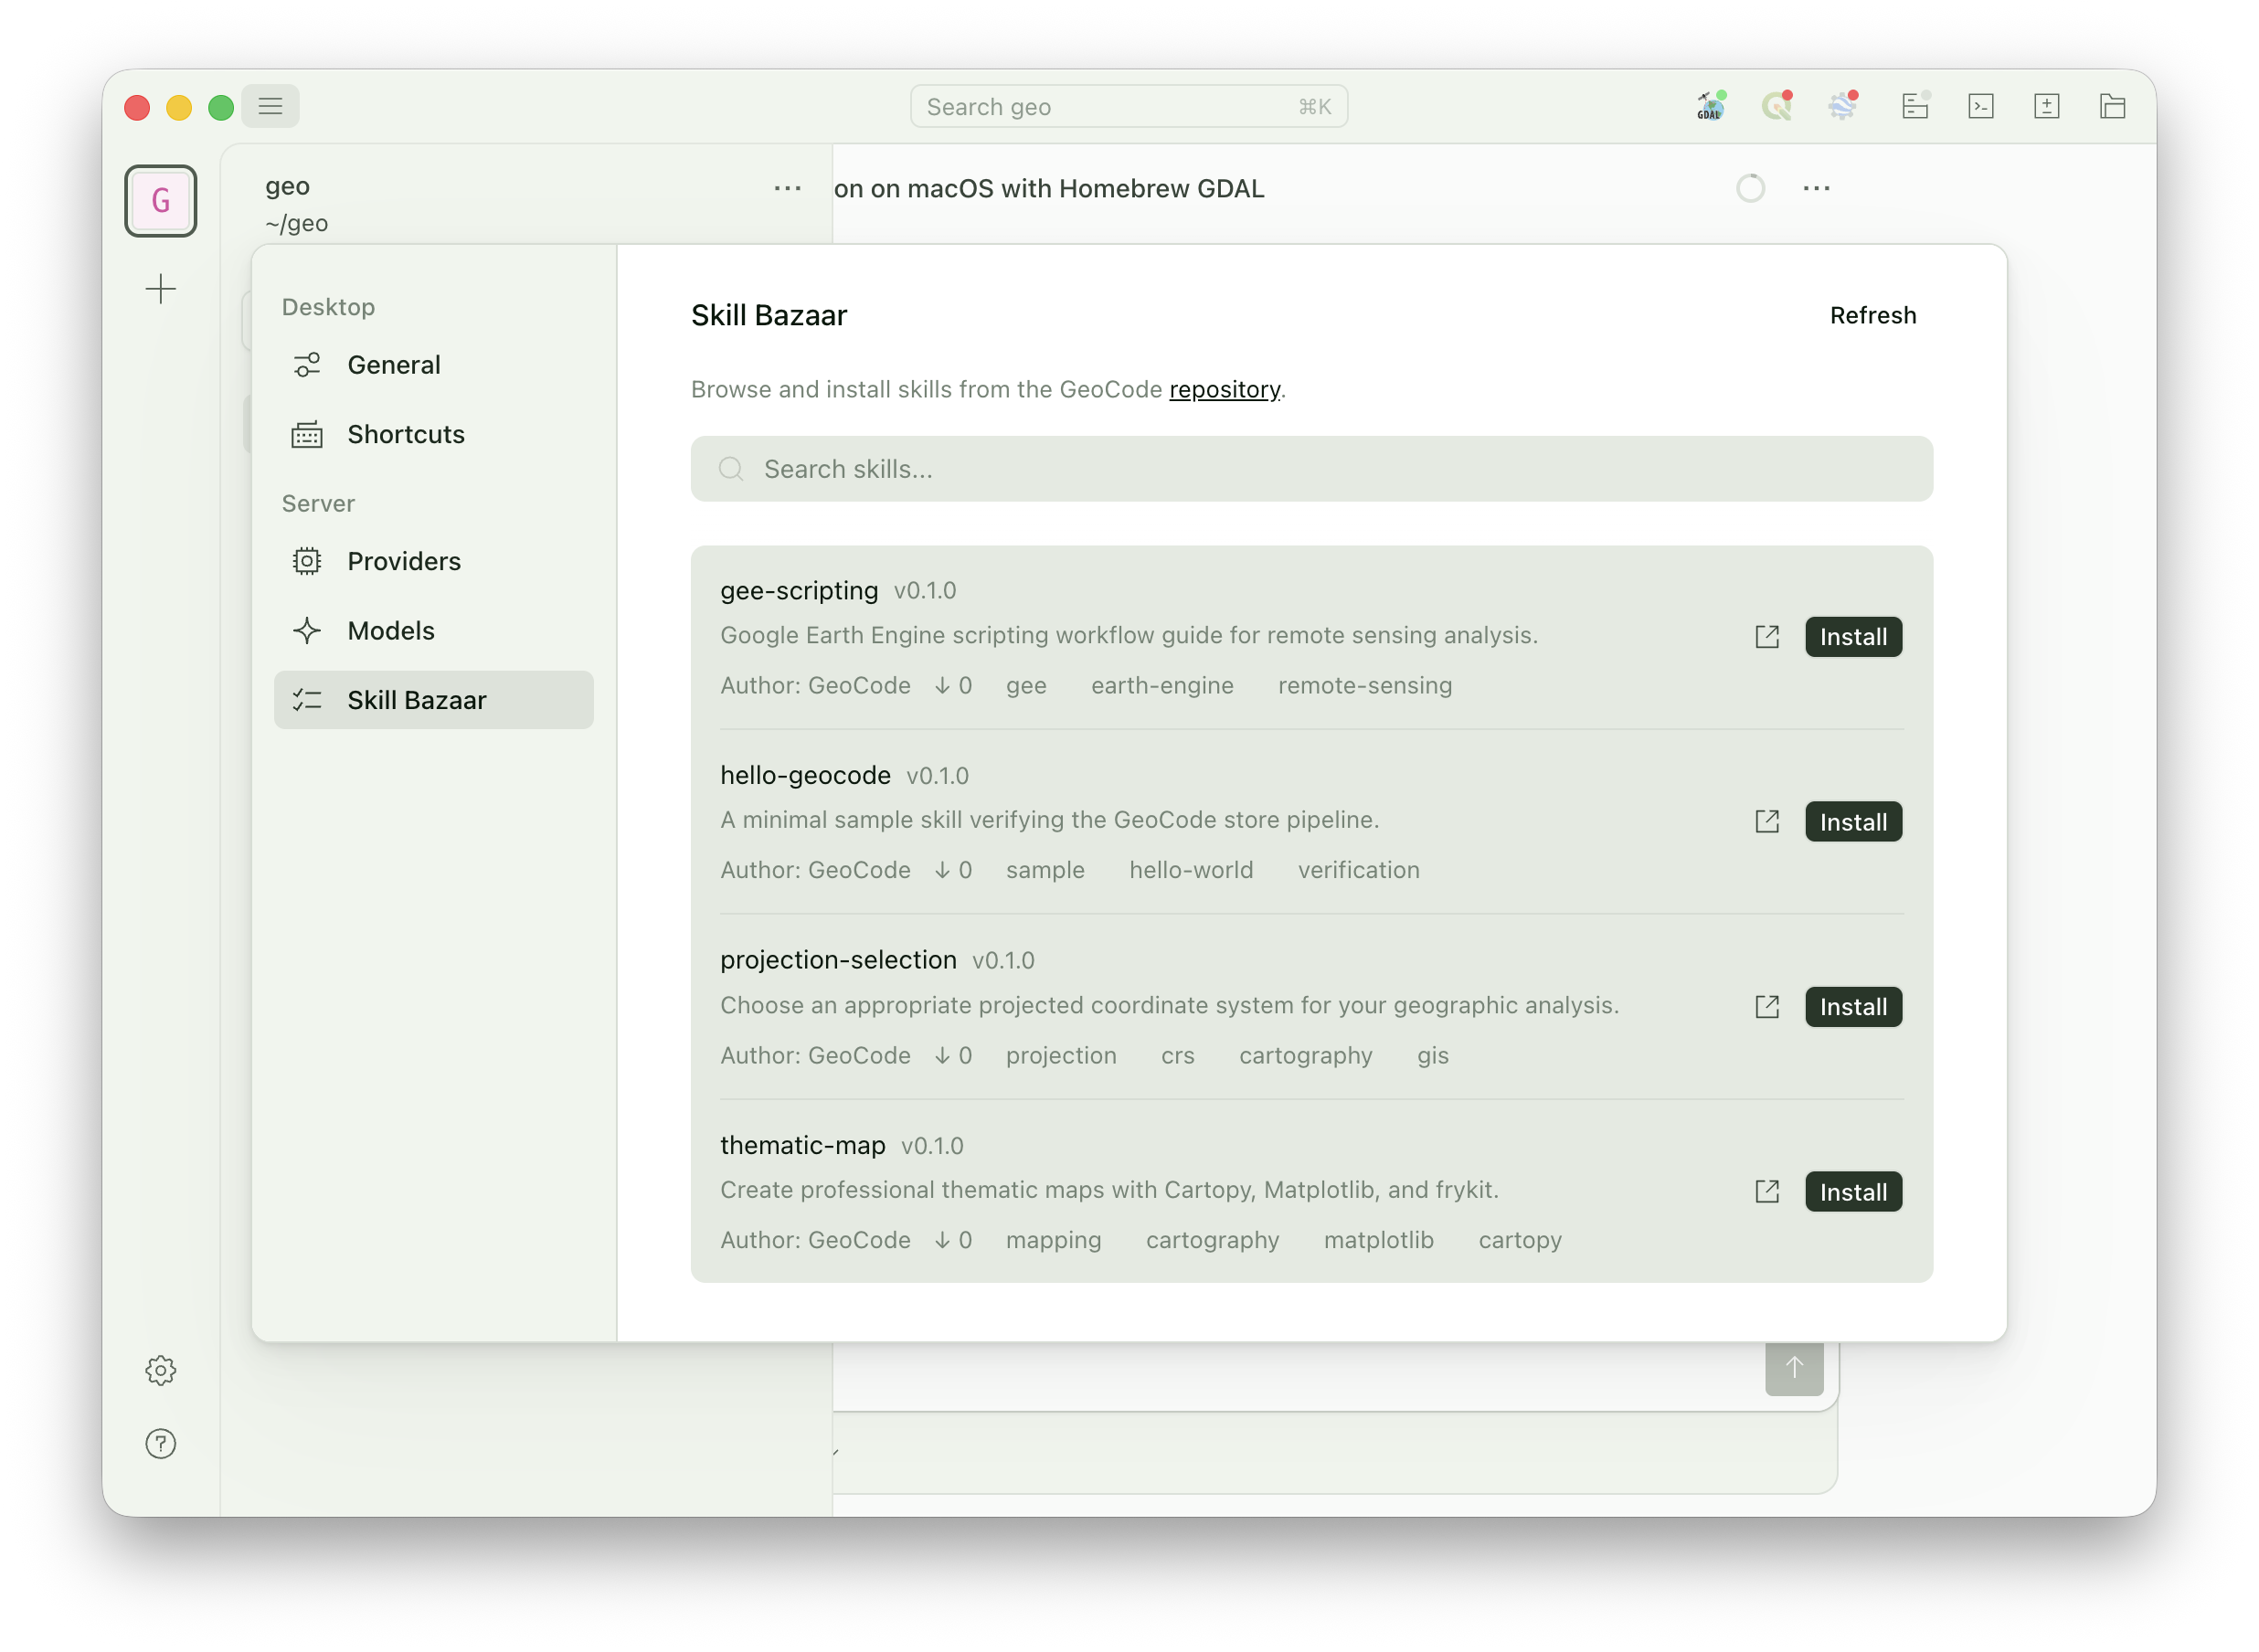2259x1652 pixels.
Task: Open the help question mark icon
Action: [x=161, y=1443]
